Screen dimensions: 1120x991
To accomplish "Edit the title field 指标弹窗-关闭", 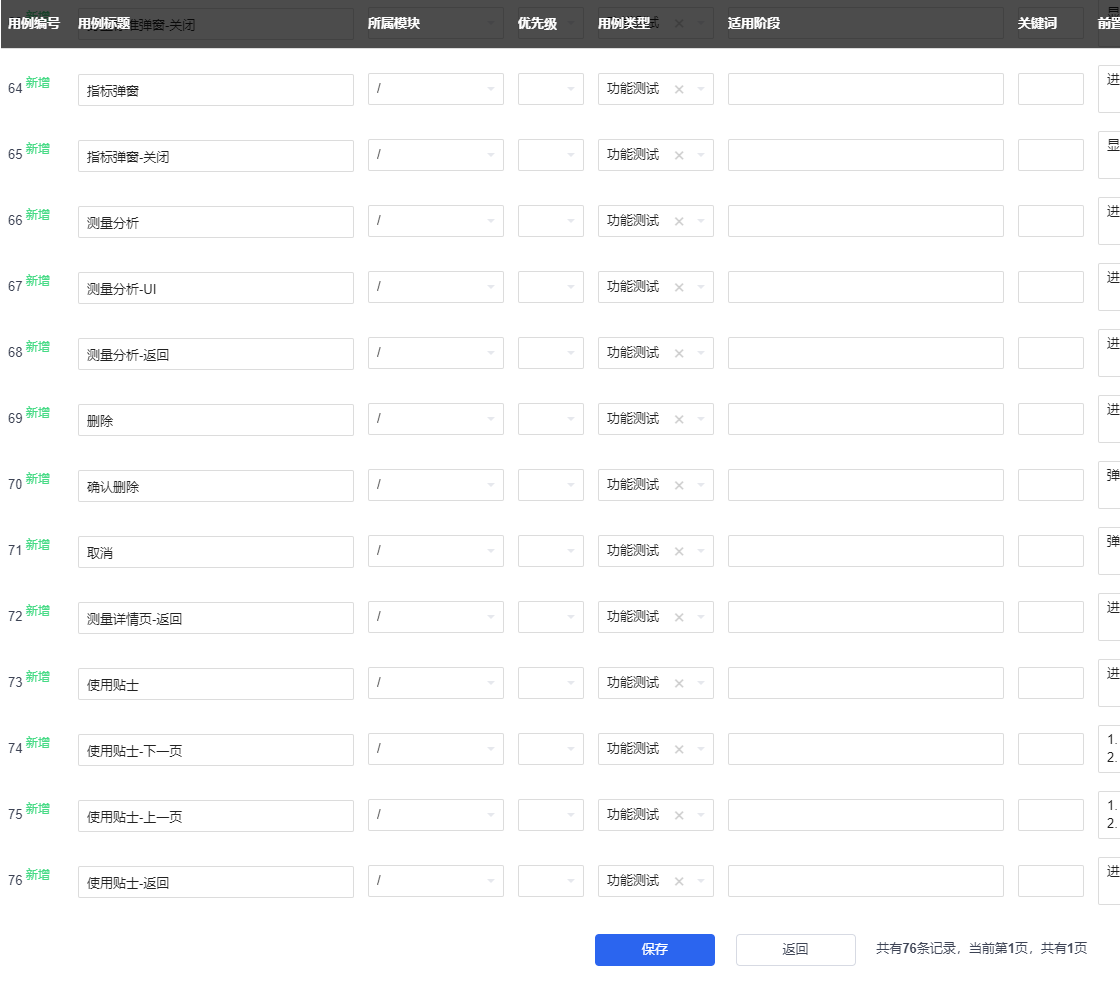I will pos(216,156).
